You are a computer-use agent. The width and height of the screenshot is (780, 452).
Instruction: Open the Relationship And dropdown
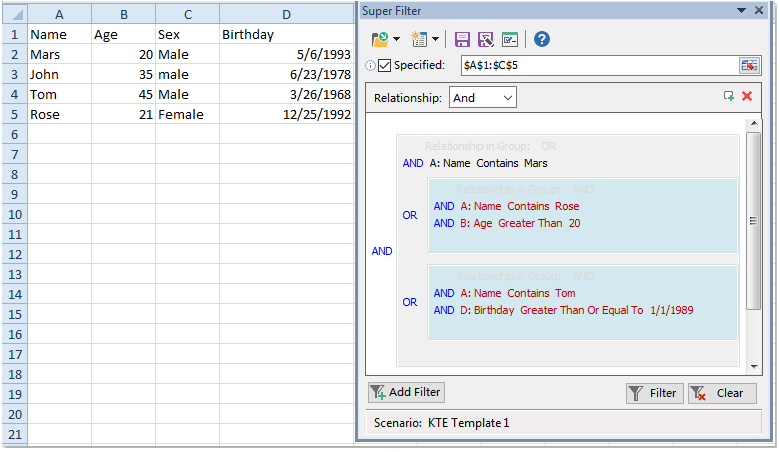(483, 97)
